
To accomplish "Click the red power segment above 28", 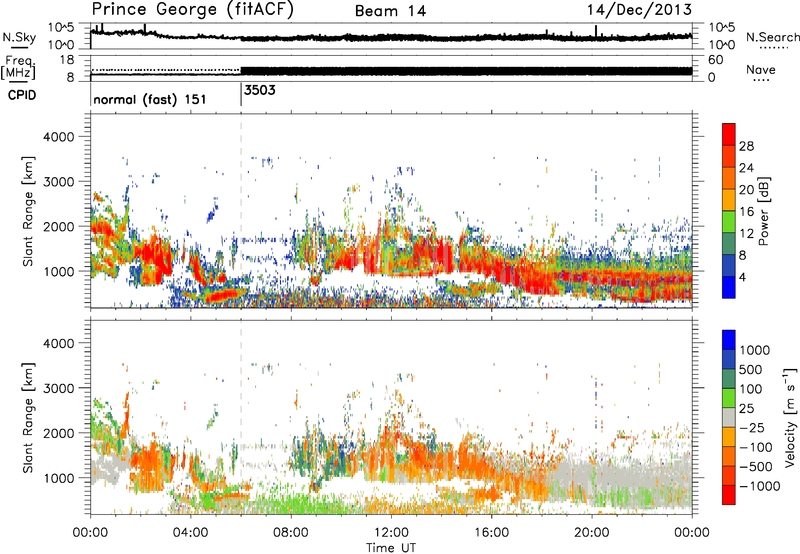I will [729, 134].
